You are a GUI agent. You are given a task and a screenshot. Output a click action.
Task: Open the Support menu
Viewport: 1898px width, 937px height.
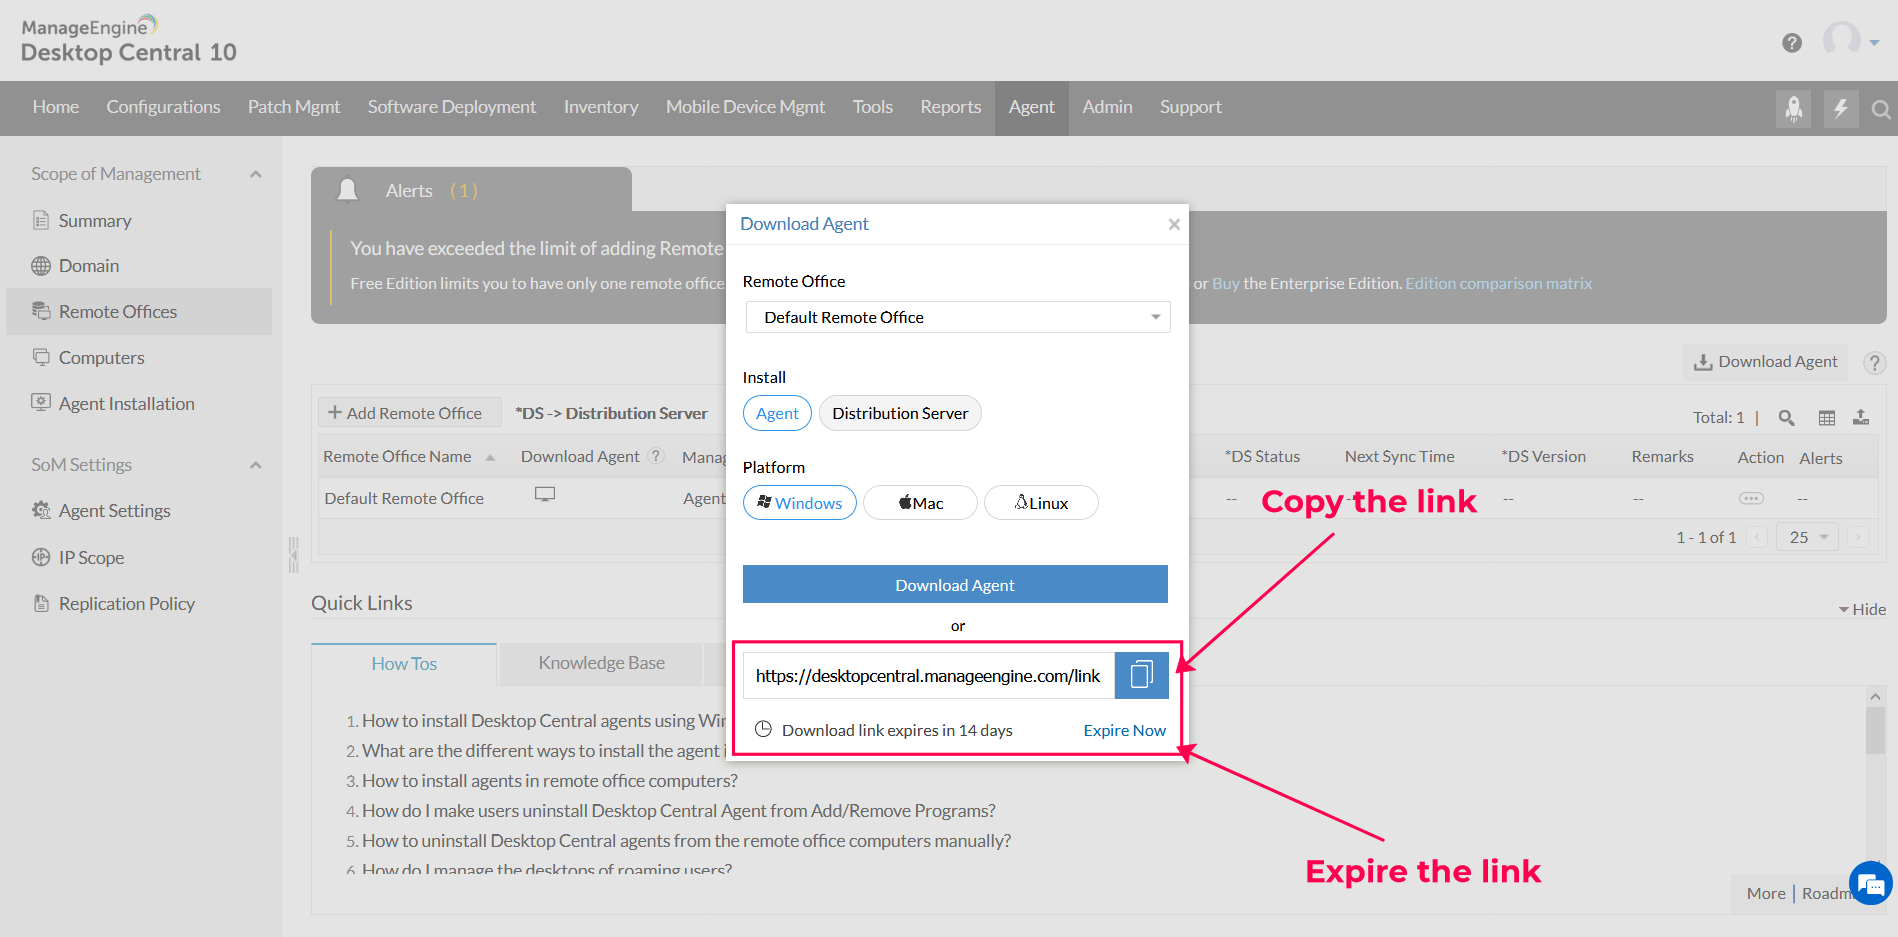tap(1191, 107)
